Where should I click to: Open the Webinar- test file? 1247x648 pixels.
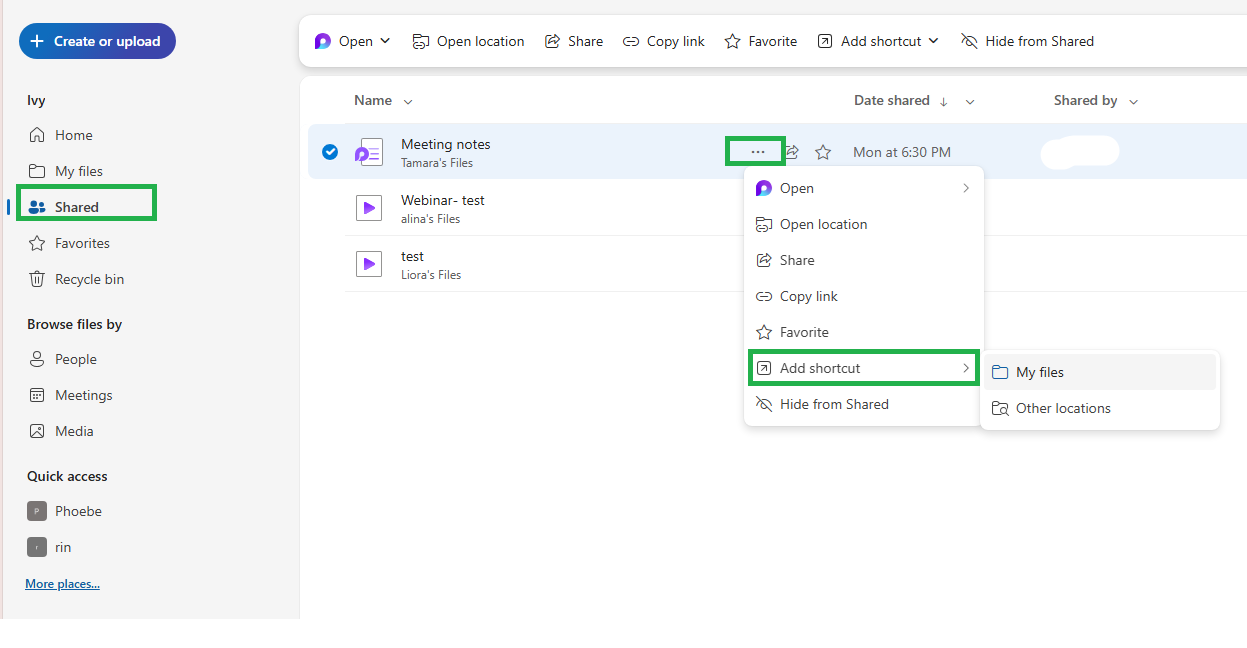click(443, 200)
